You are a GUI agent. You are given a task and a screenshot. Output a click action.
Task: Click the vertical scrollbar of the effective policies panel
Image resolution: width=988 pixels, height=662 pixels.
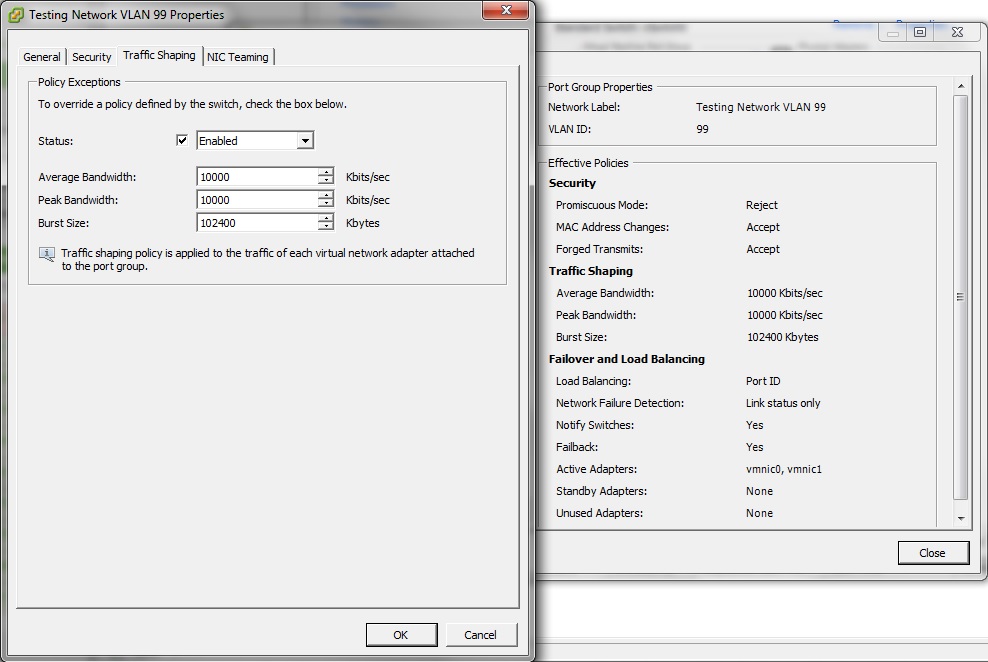(x=959, y=297)
